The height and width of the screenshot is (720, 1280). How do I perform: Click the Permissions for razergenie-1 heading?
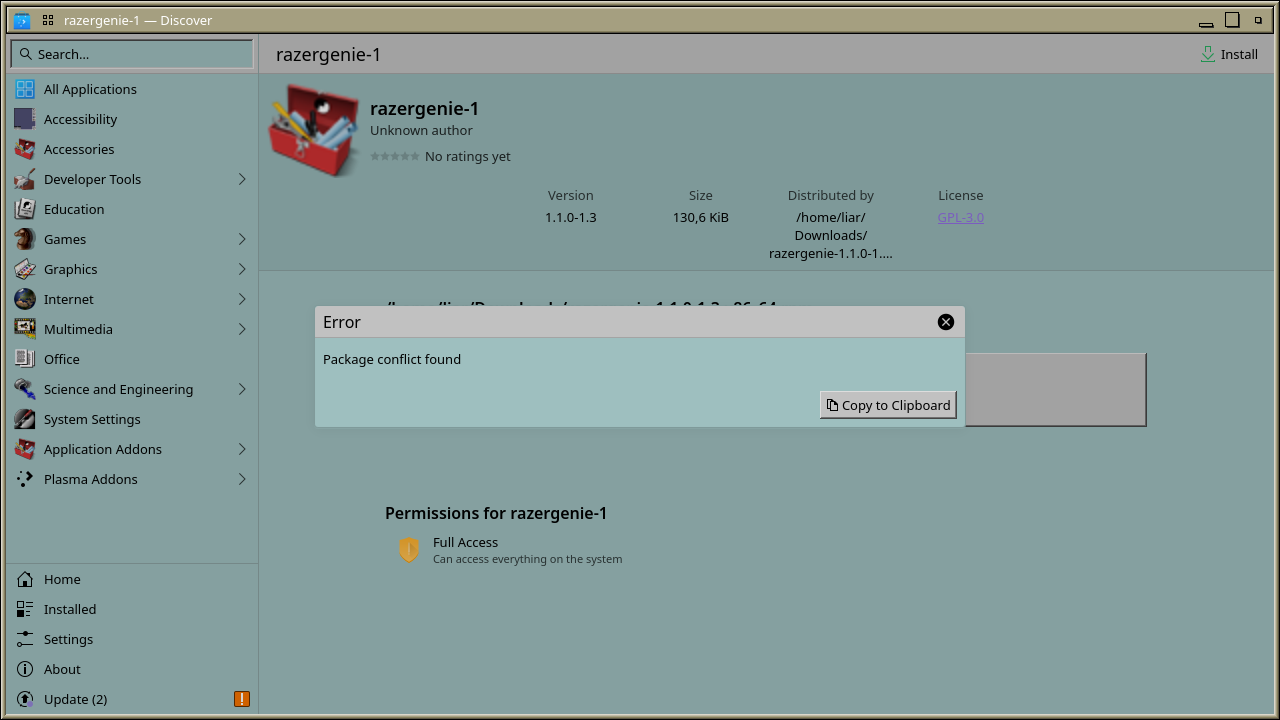(496, 513)
